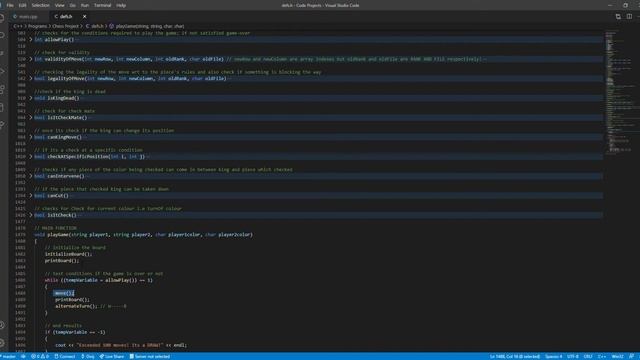Restore the window with the title bar restore button

click(x=625, y=5)
